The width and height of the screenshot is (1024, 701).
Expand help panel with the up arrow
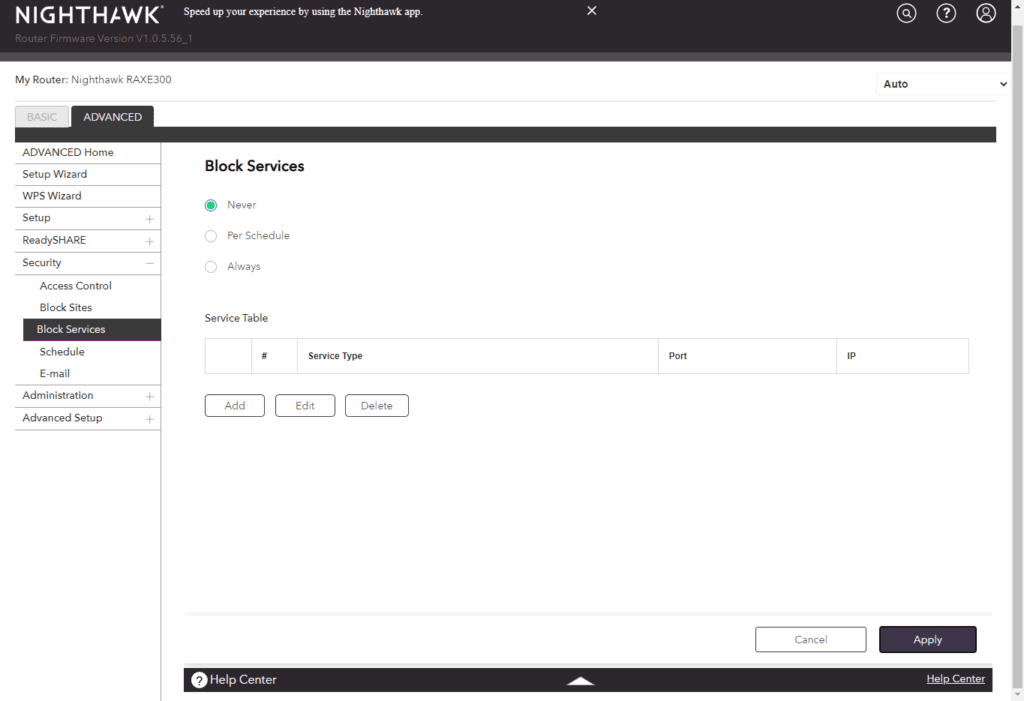(580, 681)
